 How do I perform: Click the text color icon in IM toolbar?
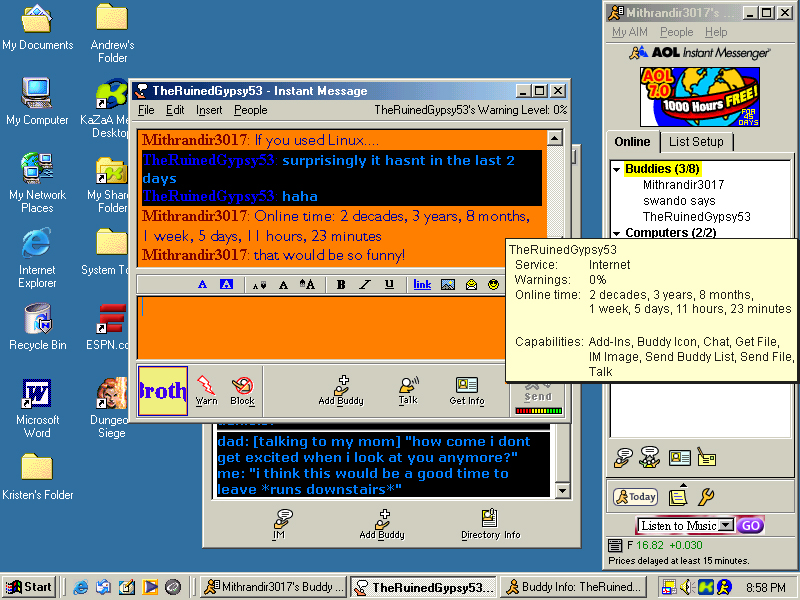[203, 284]
